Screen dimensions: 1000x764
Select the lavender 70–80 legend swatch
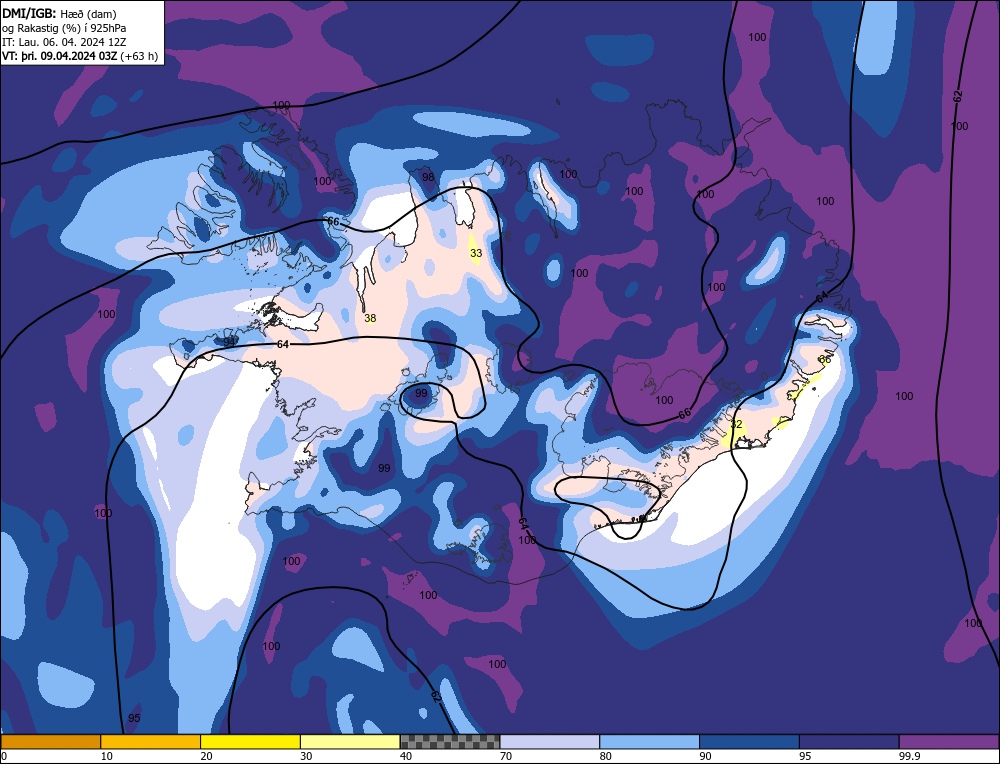click(550, 741)
